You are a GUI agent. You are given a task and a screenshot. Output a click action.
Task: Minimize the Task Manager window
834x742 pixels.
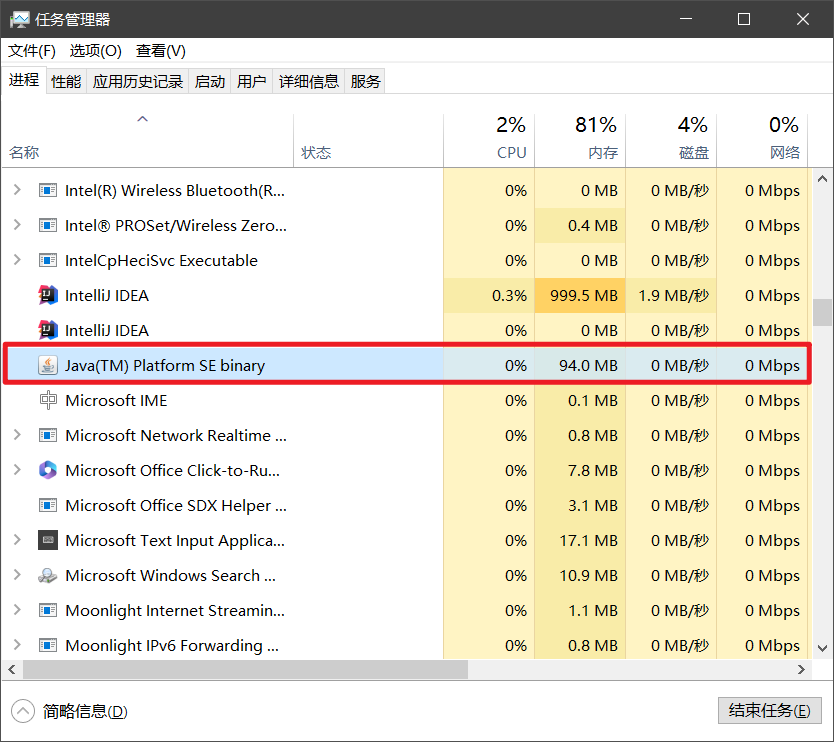686,19
